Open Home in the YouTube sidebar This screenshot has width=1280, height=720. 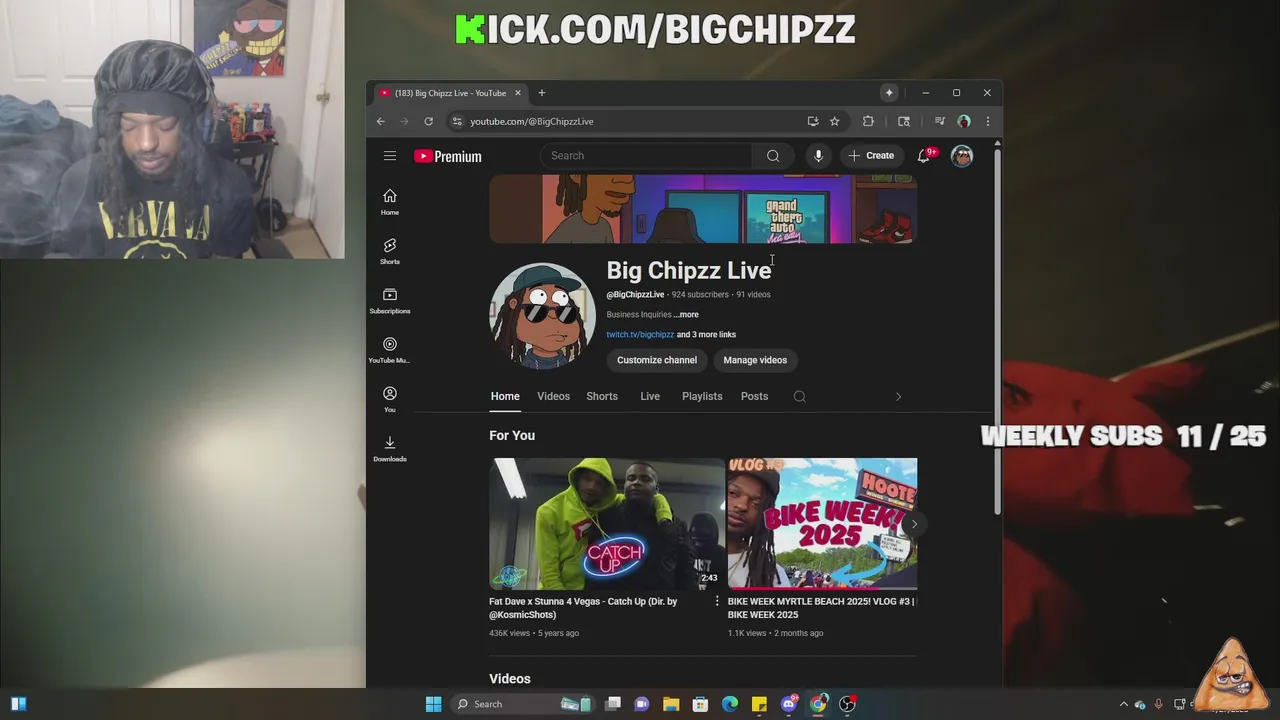(x=390, y=202)
